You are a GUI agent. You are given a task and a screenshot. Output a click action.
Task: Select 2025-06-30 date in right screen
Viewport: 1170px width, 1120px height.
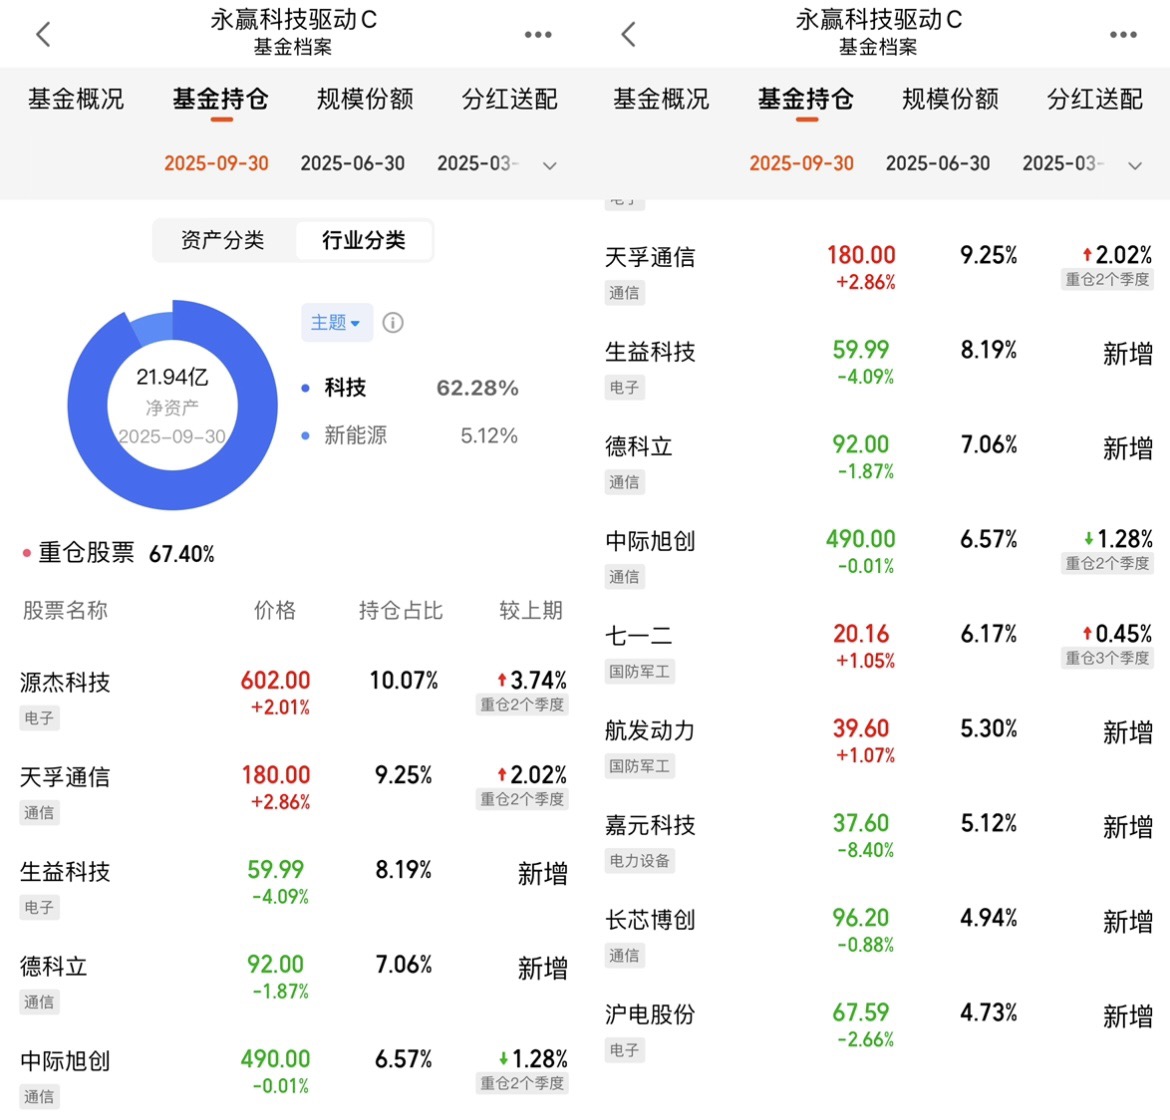point(938,163)
